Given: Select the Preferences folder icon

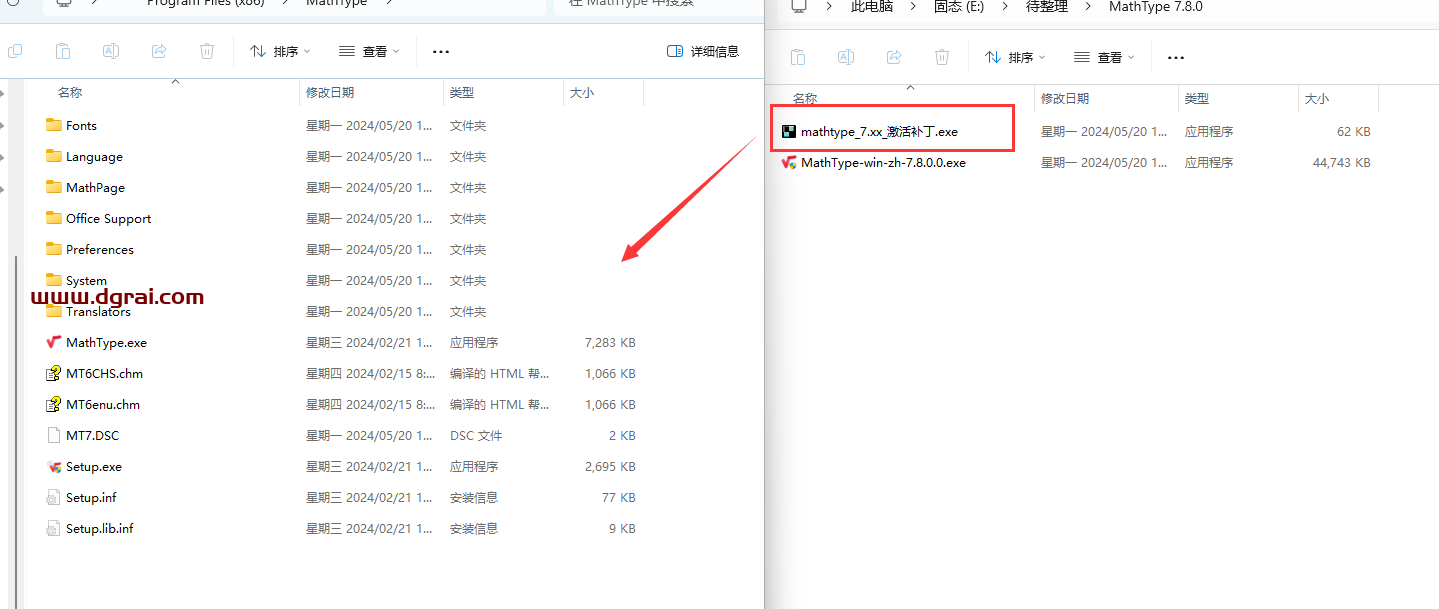Looking at the screenshot, I should (x=54, y=249).
